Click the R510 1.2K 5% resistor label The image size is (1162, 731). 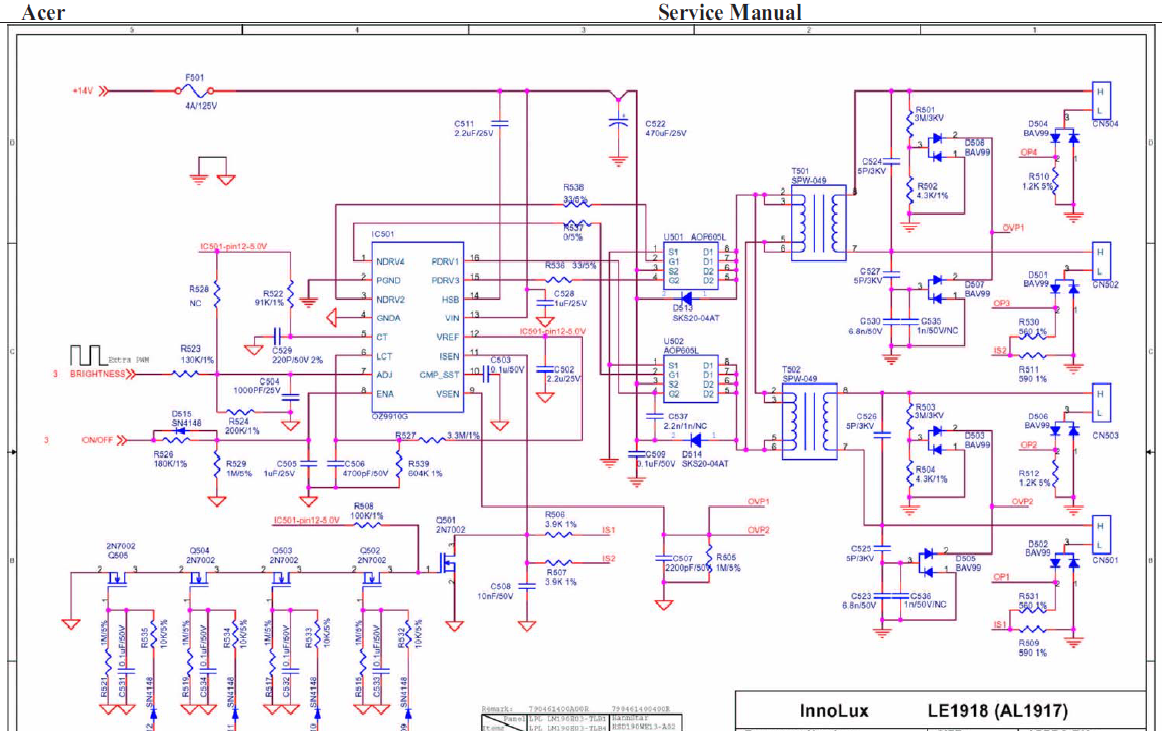coord(1038,182)
